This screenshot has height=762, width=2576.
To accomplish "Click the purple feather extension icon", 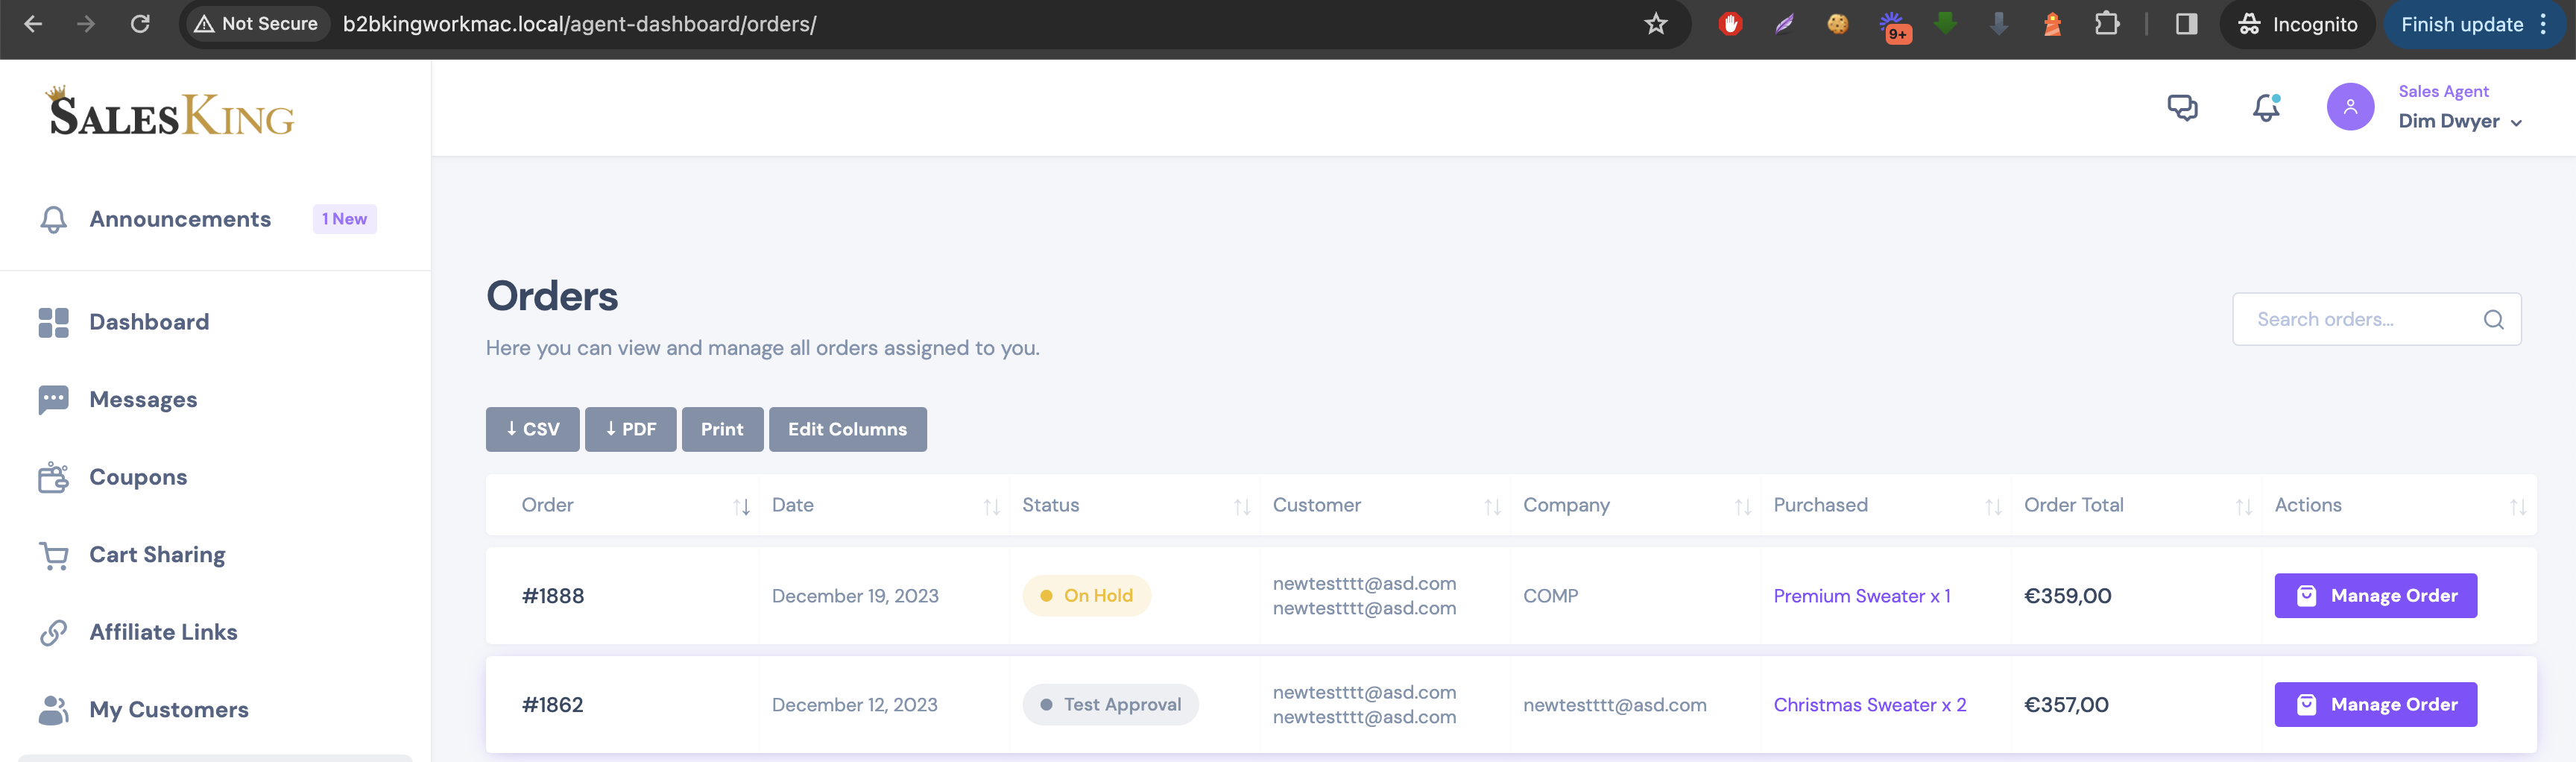I will (x=1785, y=24).
